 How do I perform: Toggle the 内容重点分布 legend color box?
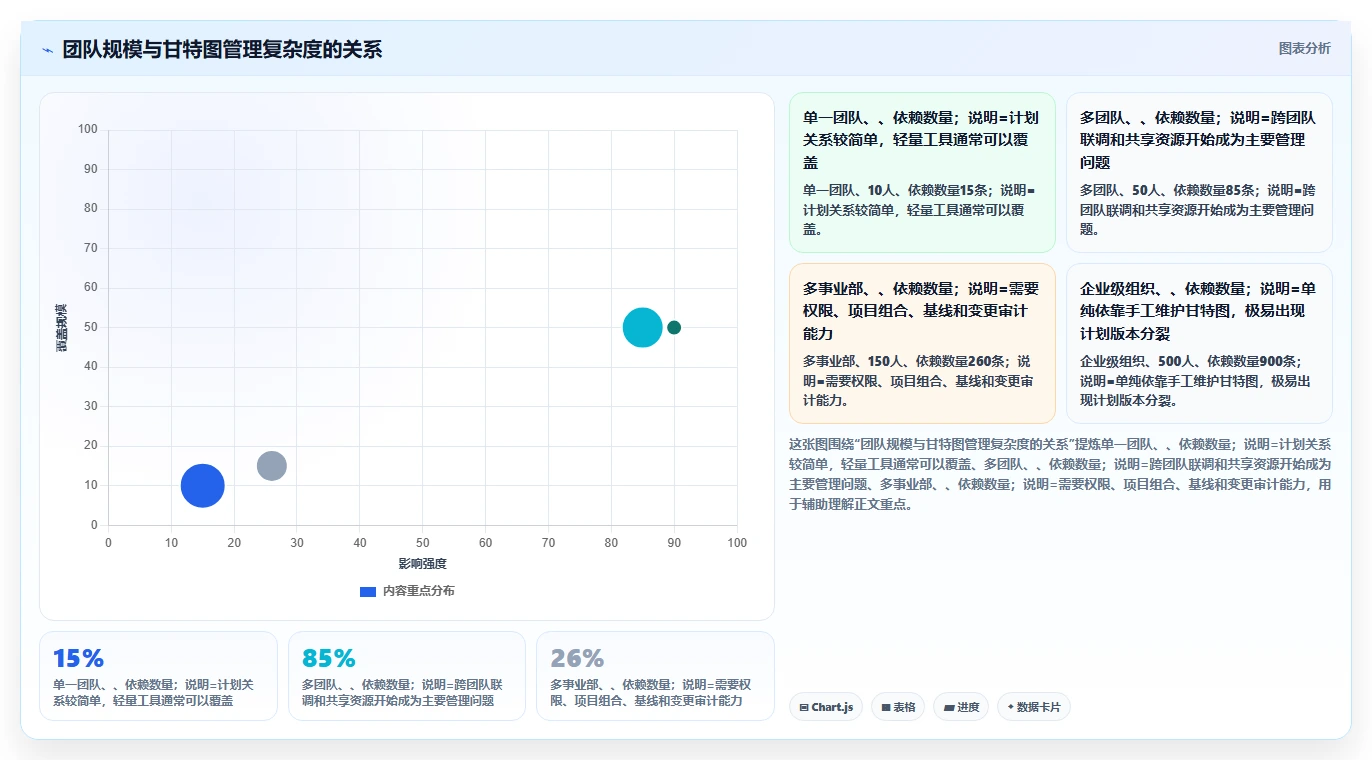click(x=367, y=591)
